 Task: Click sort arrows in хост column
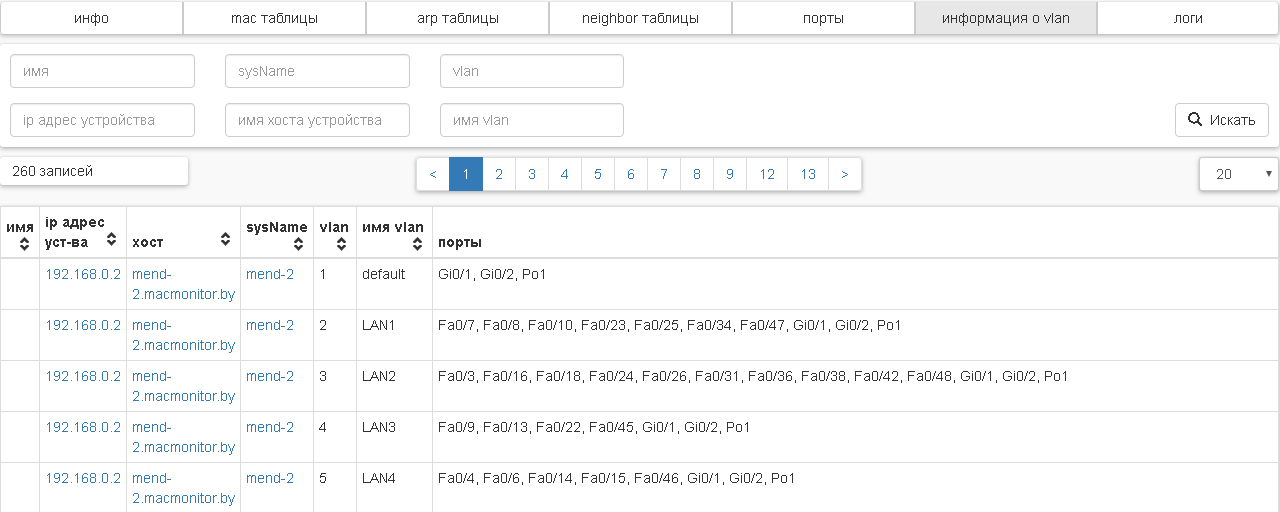[x=225, y=241]
